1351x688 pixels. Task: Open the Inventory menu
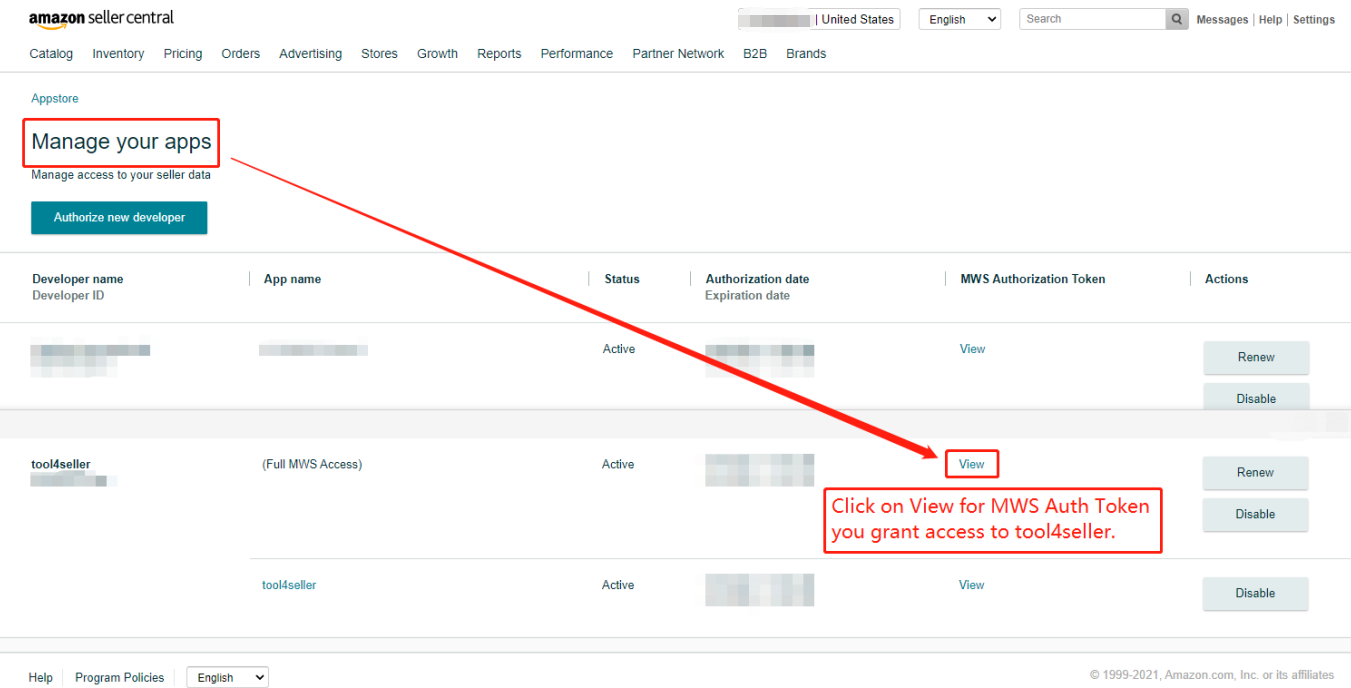click(x=118, y=54)
